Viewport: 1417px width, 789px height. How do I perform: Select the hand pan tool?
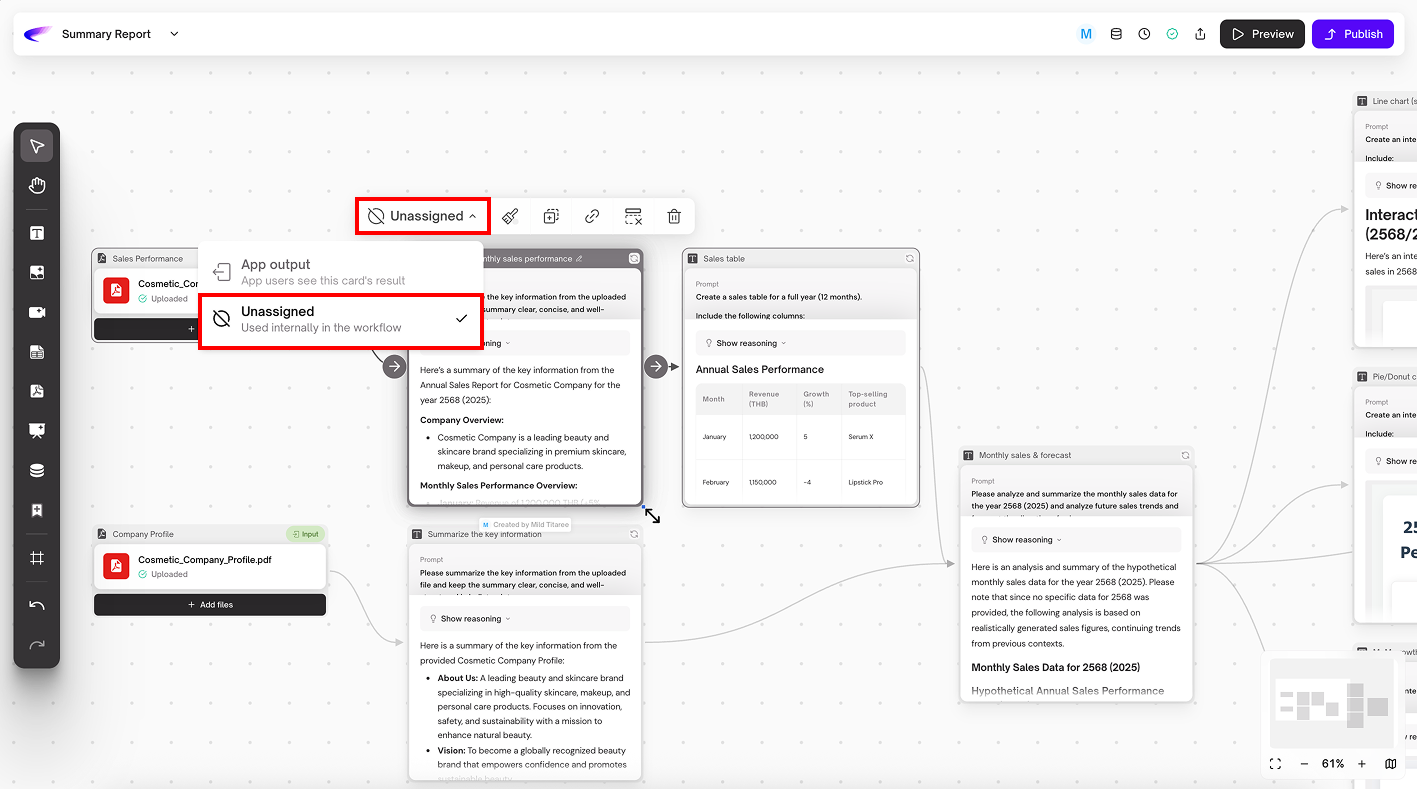click(x=37, y=186)
